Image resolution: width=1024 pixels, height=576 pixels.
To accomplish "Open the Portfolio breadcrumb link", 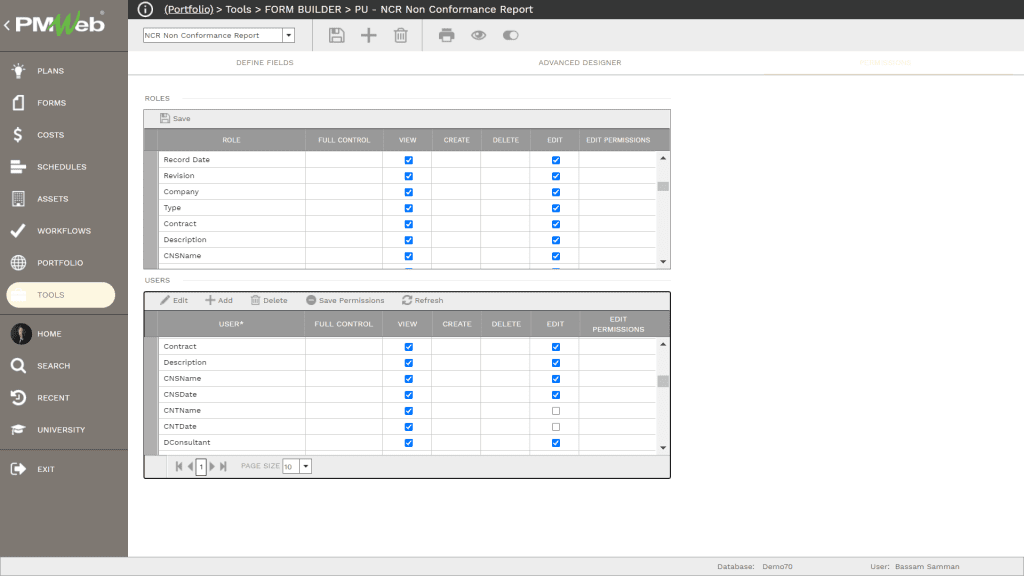I will 189,9.
